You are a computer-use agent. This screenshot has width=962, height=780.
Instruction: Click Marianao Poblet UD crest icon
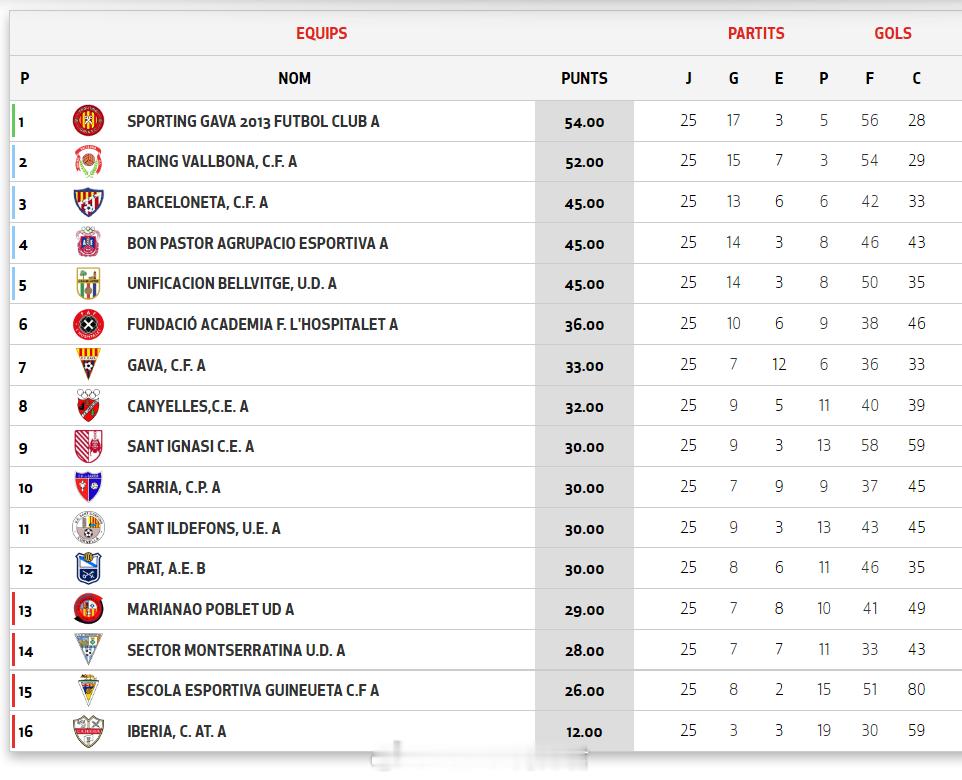(x=88, y=609)
